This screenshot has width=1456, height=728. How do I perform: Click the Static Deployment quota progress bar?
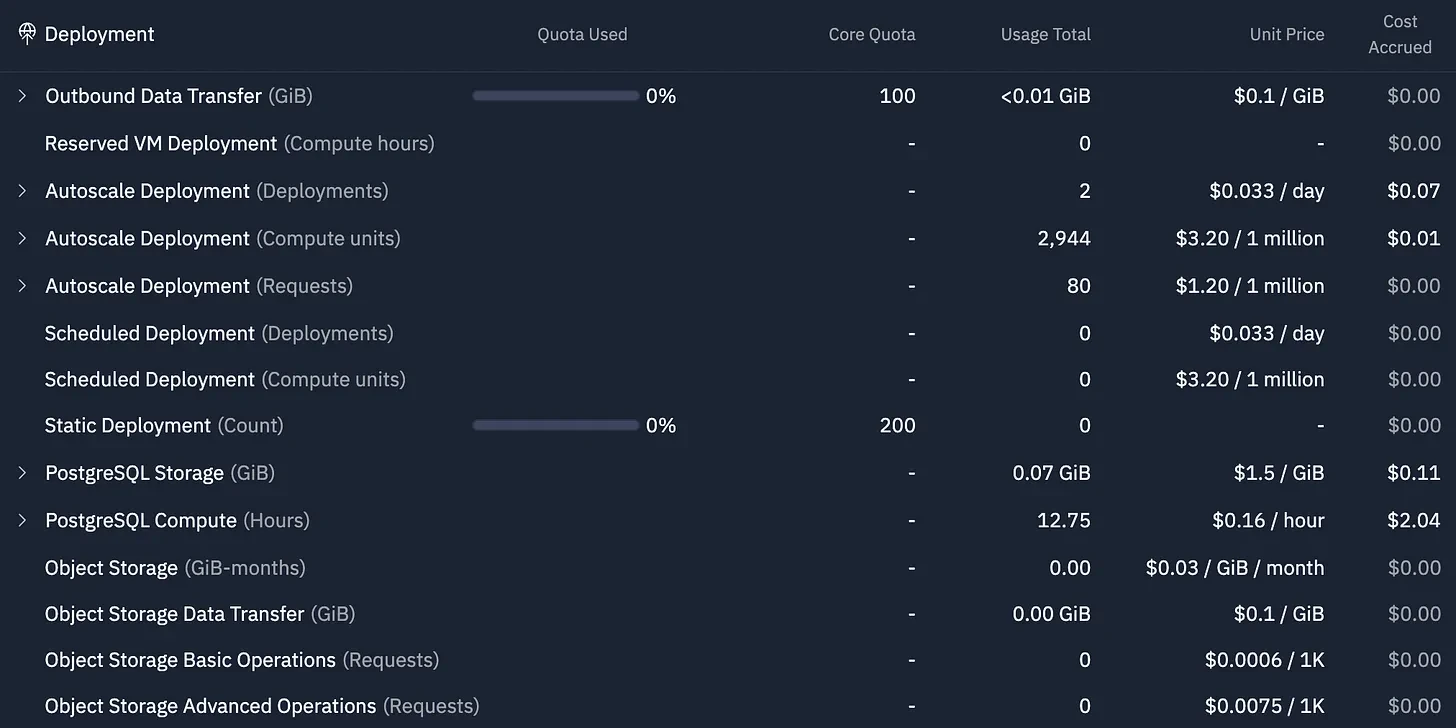coord(555,425)
